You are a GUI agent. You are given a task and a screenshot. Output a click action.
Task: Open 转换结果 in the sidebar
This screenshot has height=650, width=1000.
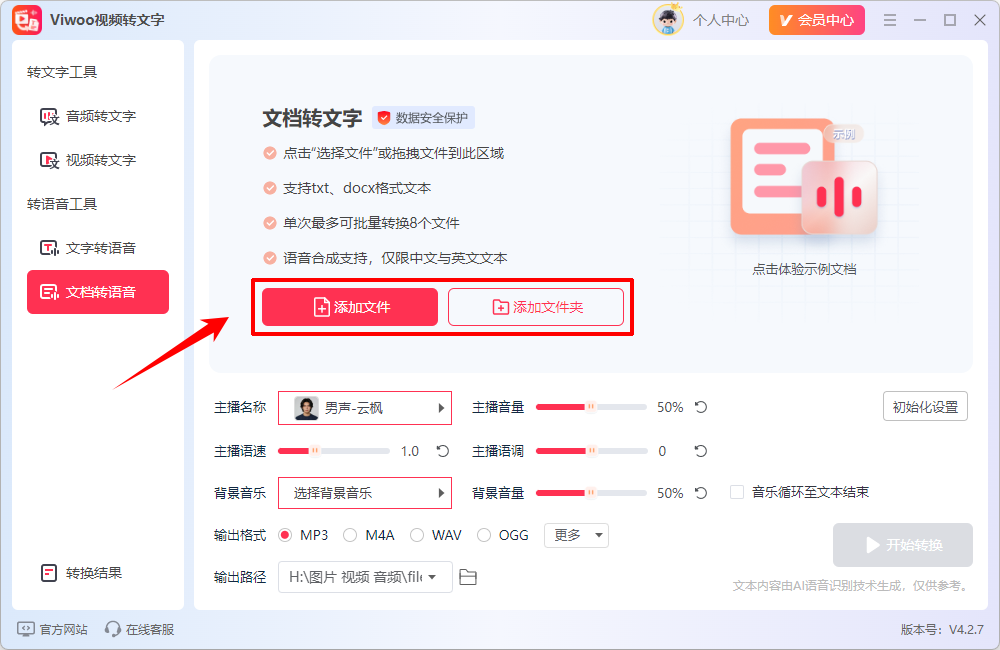pyautogui.click(x=81, y=573)
